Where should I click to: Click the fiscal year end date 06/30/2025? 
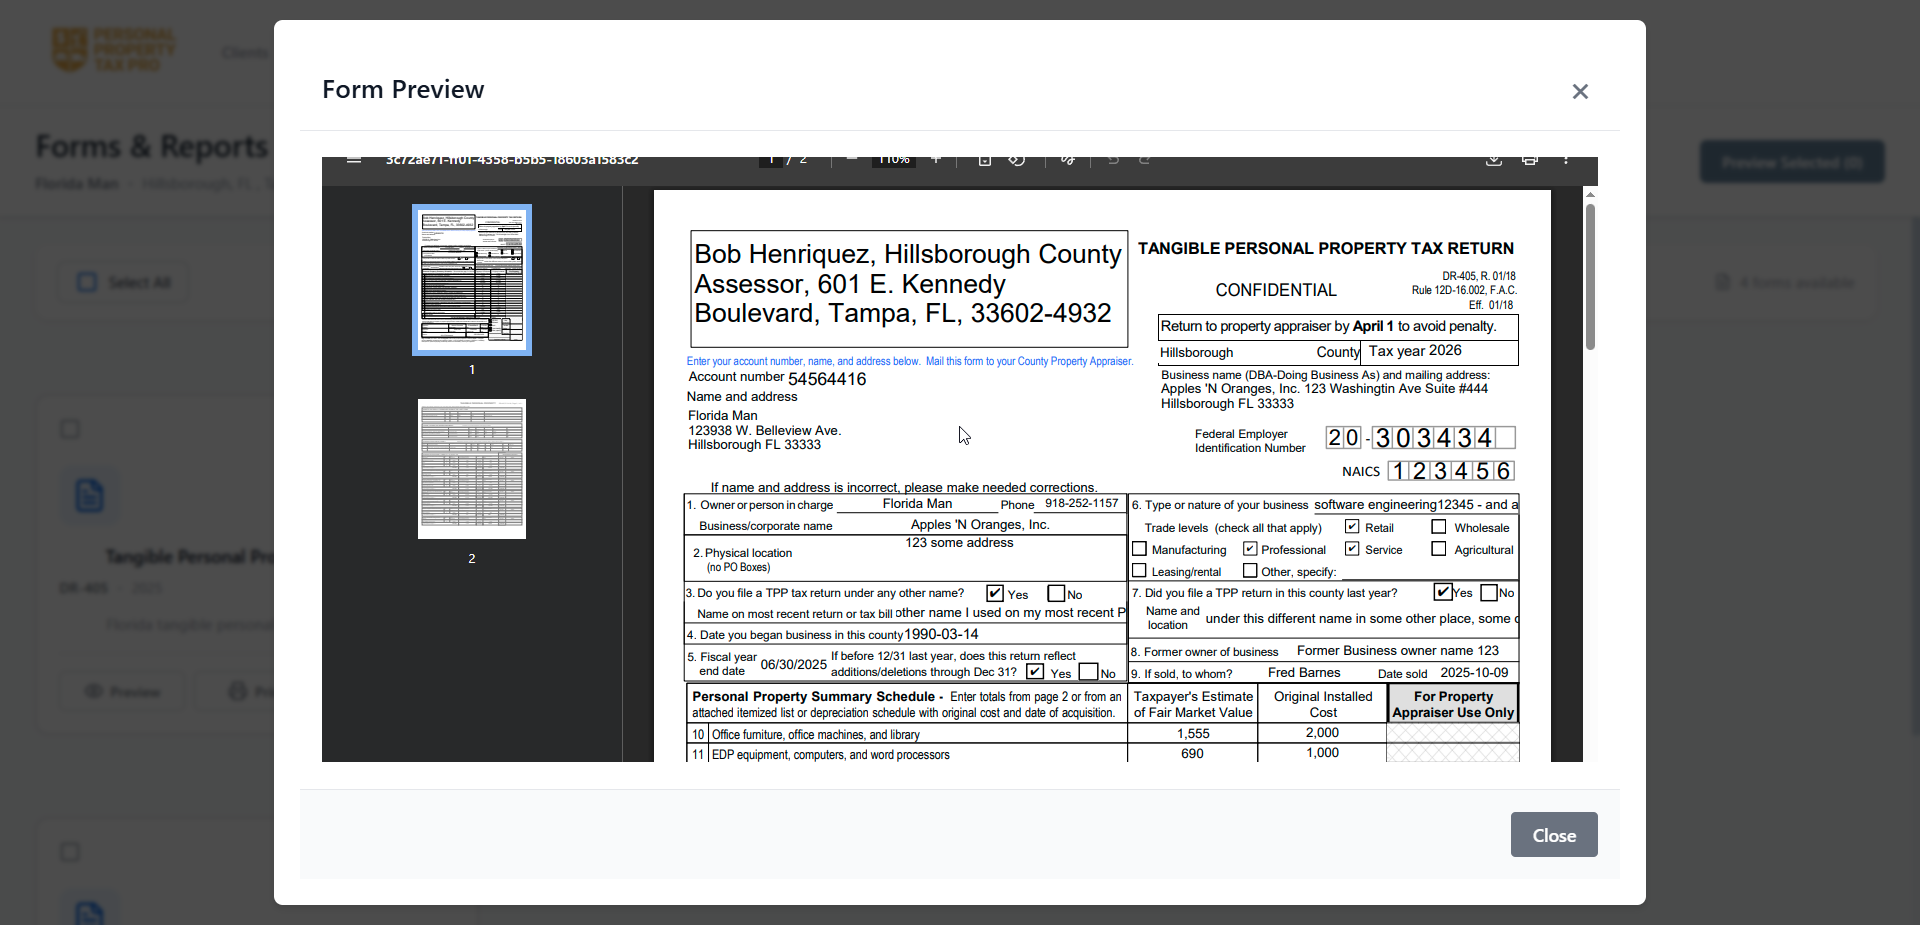coord(794,664)
